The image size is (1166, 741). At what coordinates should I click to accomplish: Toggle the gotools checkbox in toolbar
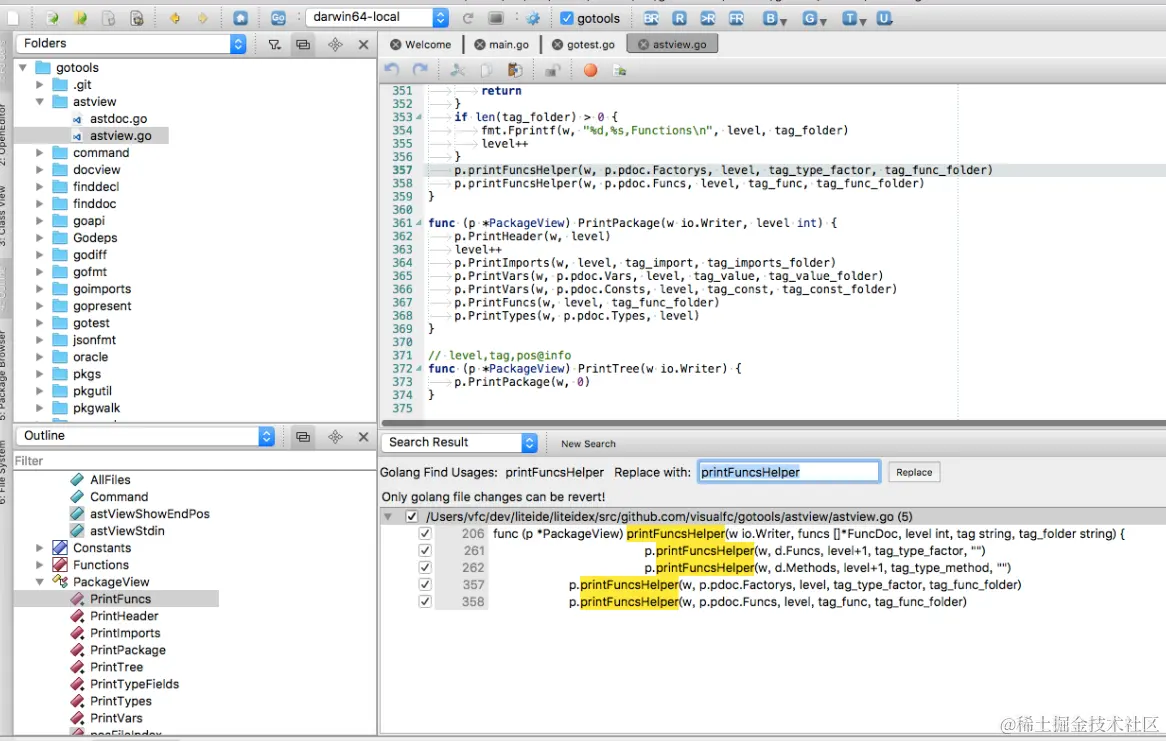pyautogui.click(x=567, y=18)
